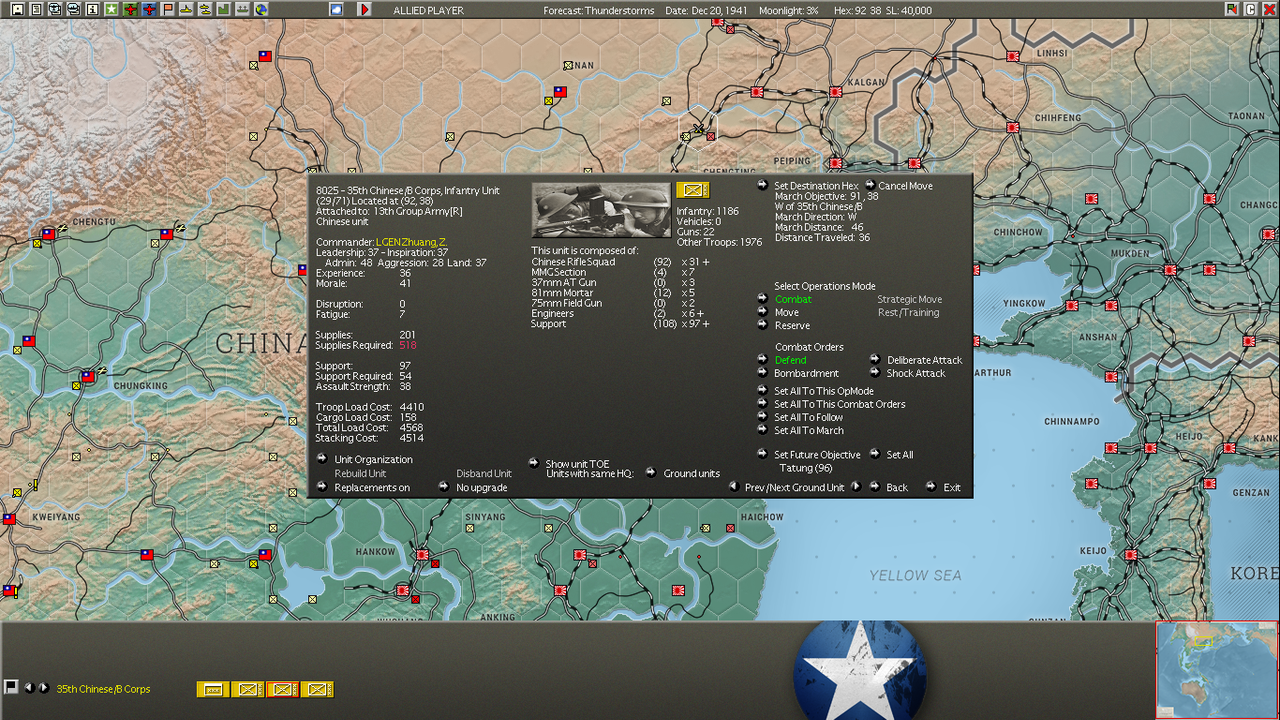Click the Disband Unit text
This screenshot has width=1280, height=720.
(x=484, y=474)
